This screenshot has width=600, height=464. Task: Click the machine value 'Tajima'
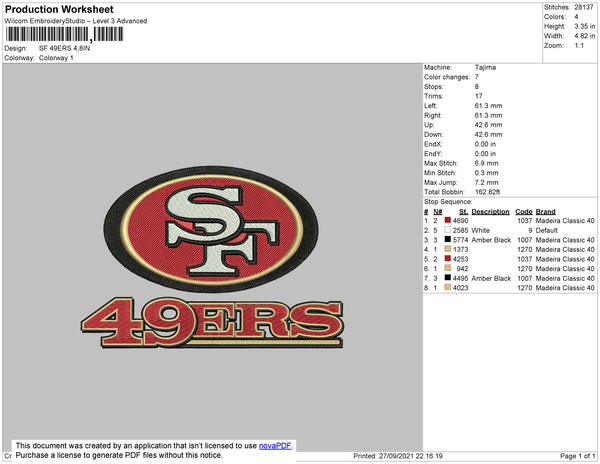point(485,67)
